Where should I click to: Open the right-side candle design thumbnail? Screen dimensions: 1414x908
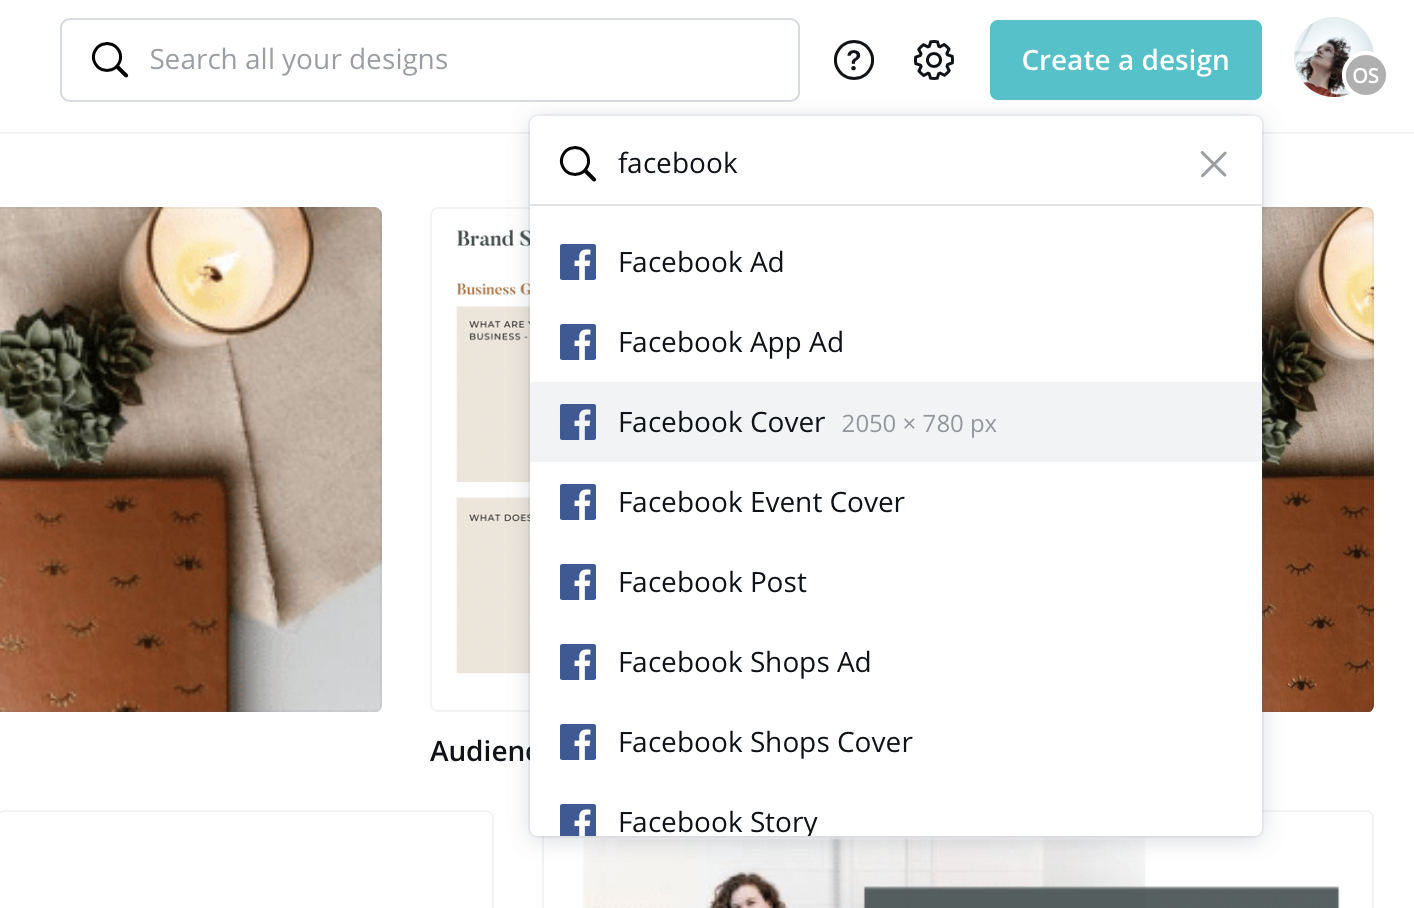pyautogui.click(x=1318, y=460)
